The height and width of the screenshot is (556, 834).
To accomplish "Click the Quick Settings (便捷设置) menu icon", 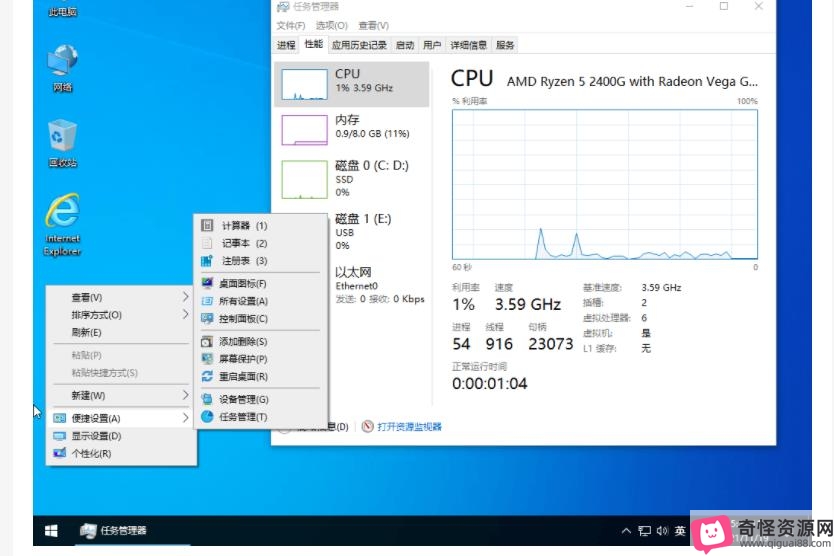I will tap(60, 418).
